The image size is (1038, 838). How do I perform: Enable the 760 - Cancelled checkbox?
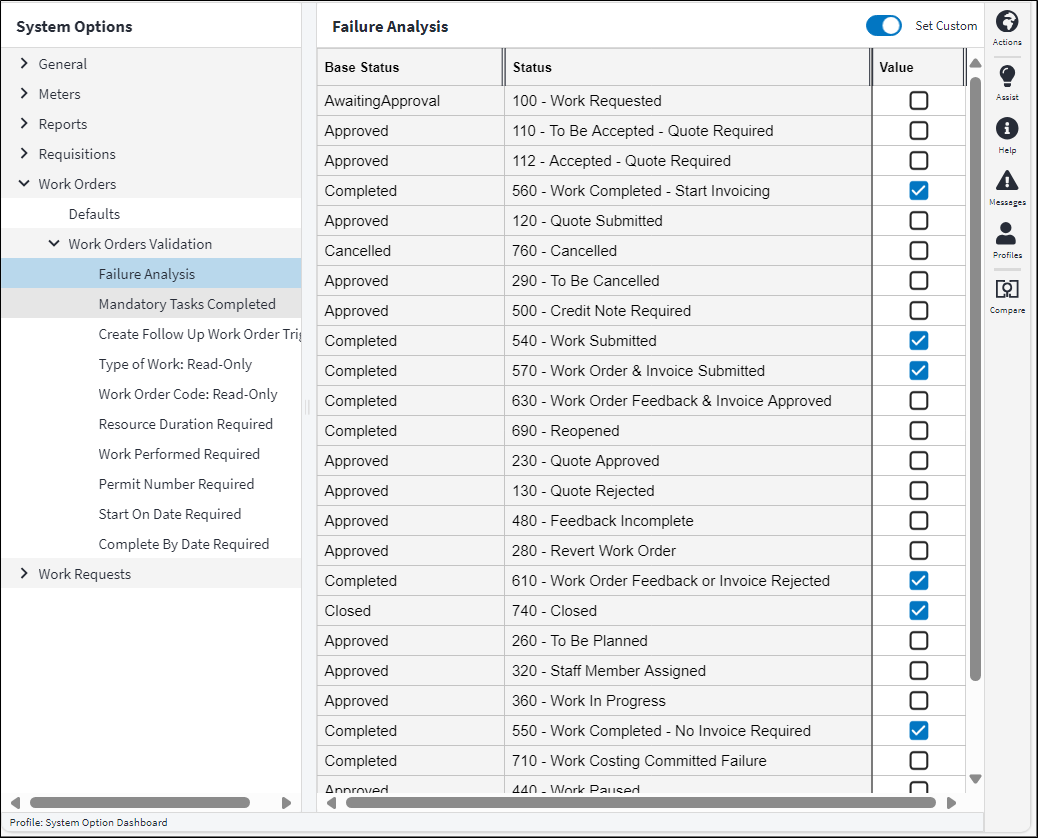click(918, 251)
